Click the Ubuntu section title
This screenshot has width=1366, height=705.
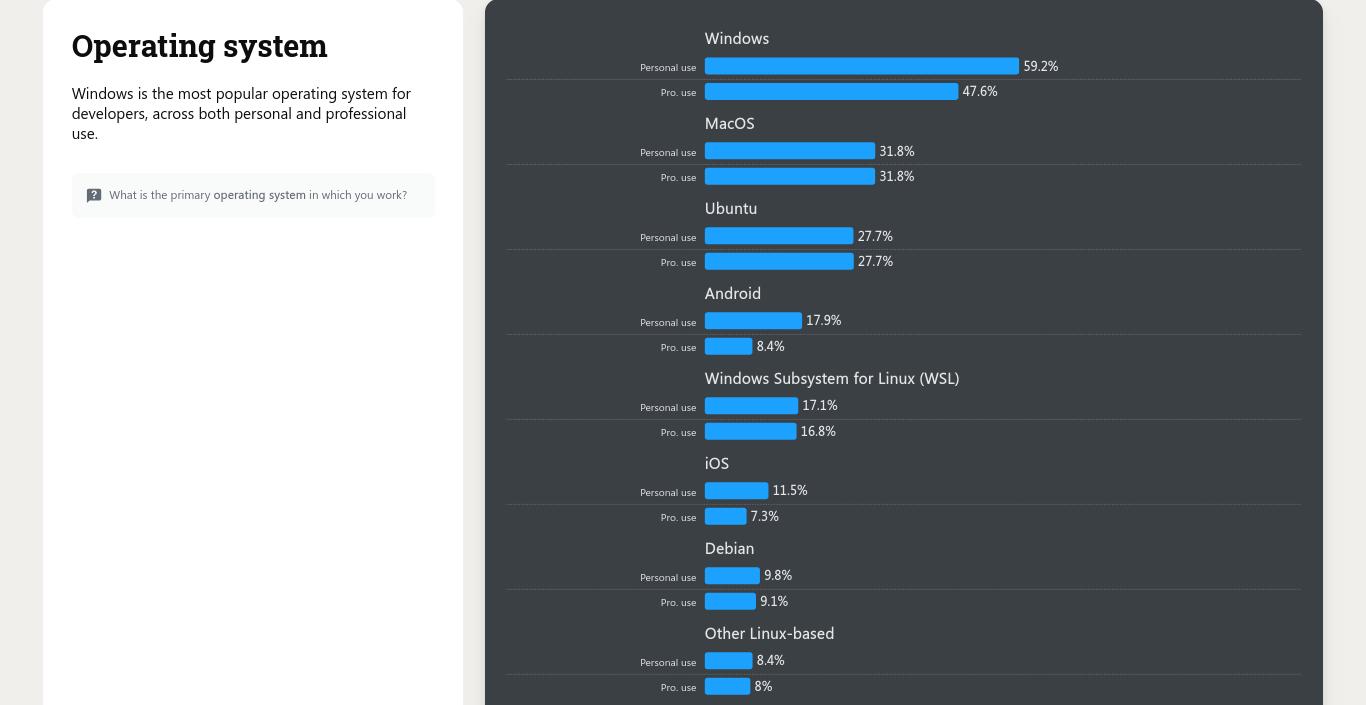[x=730, y=208]
